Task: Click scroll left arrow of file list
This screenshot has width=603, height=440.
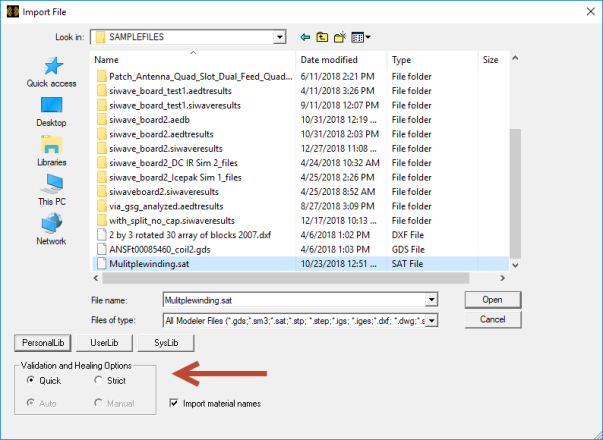Action: tap(96, 278)
